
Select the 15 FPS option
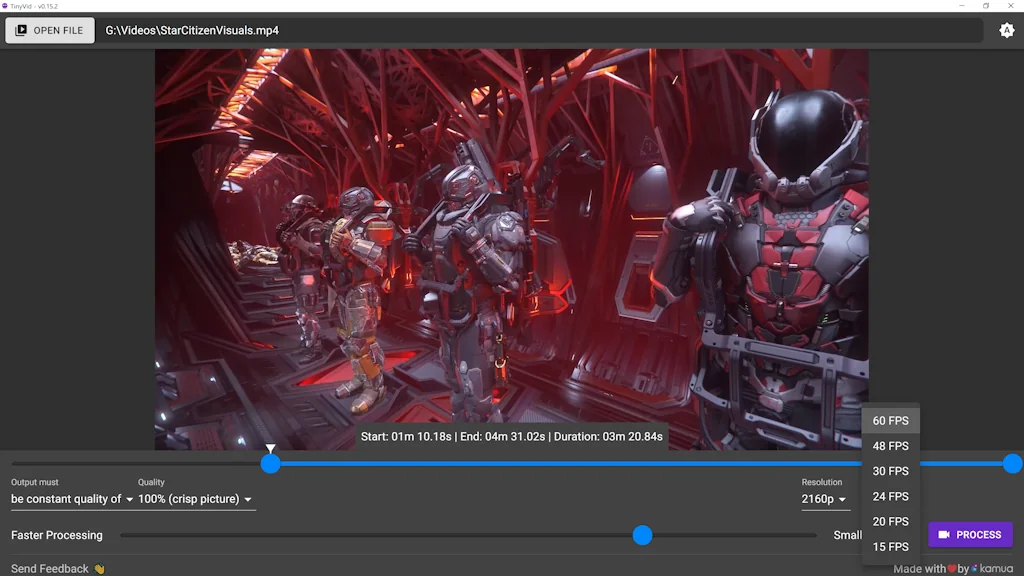pos(890,546)
